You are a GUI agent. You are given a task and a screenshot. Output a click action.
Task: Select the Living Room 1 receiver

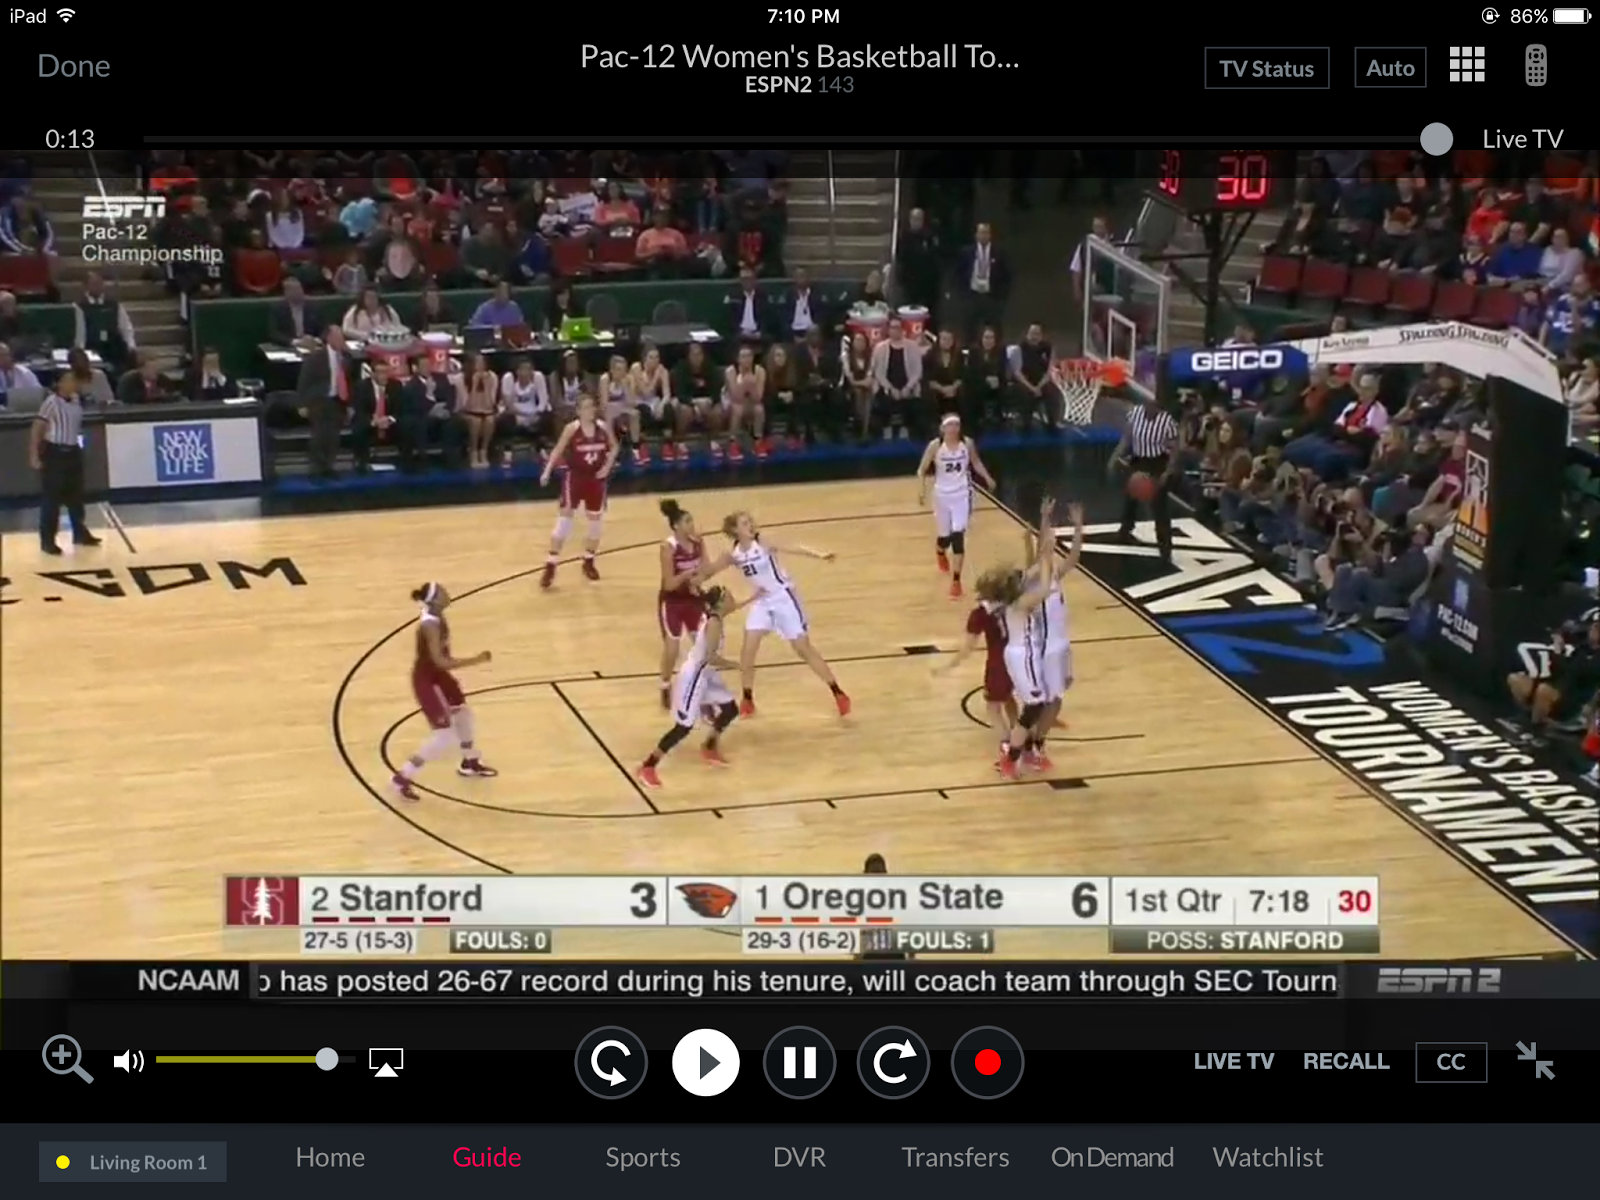[133, 1162]
